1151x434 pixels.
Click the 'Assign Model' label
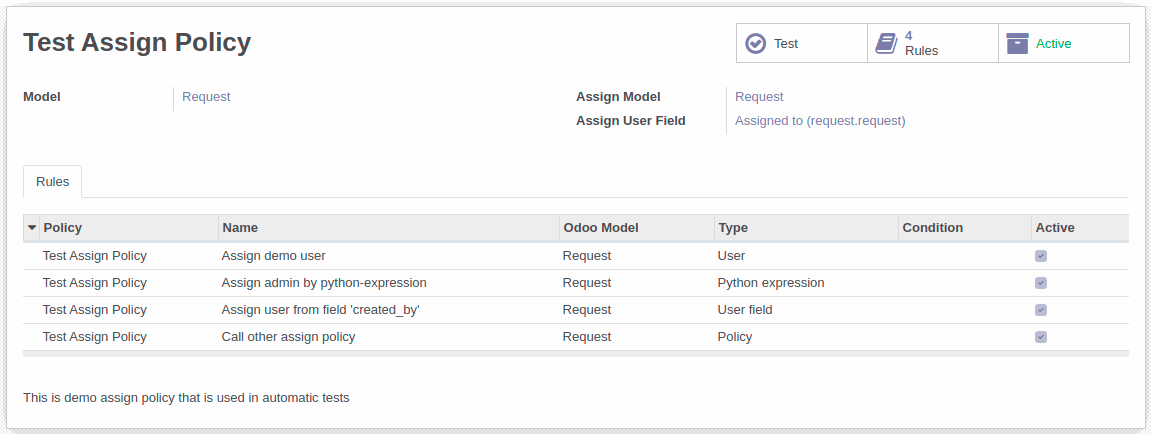618,96
